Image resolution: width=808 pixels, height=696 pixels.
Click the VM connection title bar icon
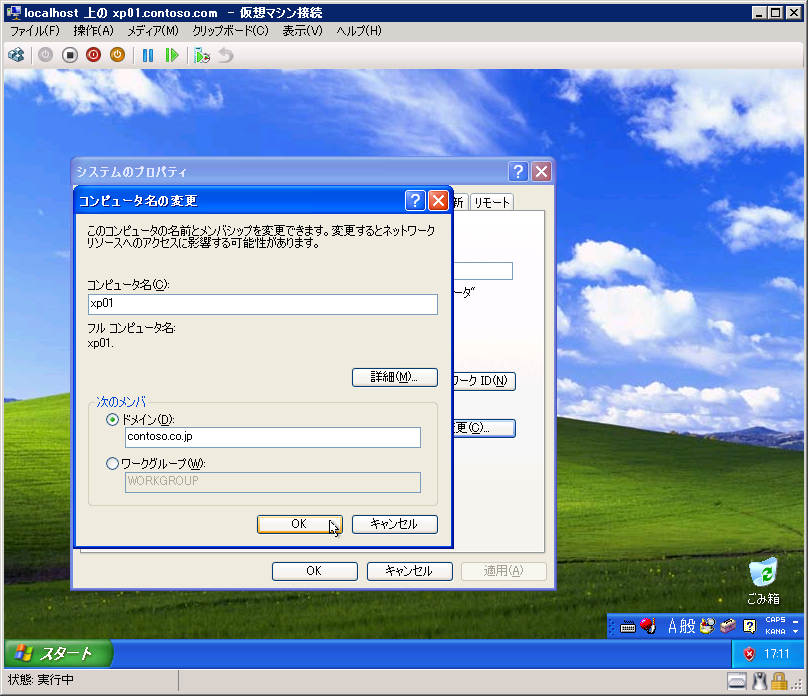14,12
